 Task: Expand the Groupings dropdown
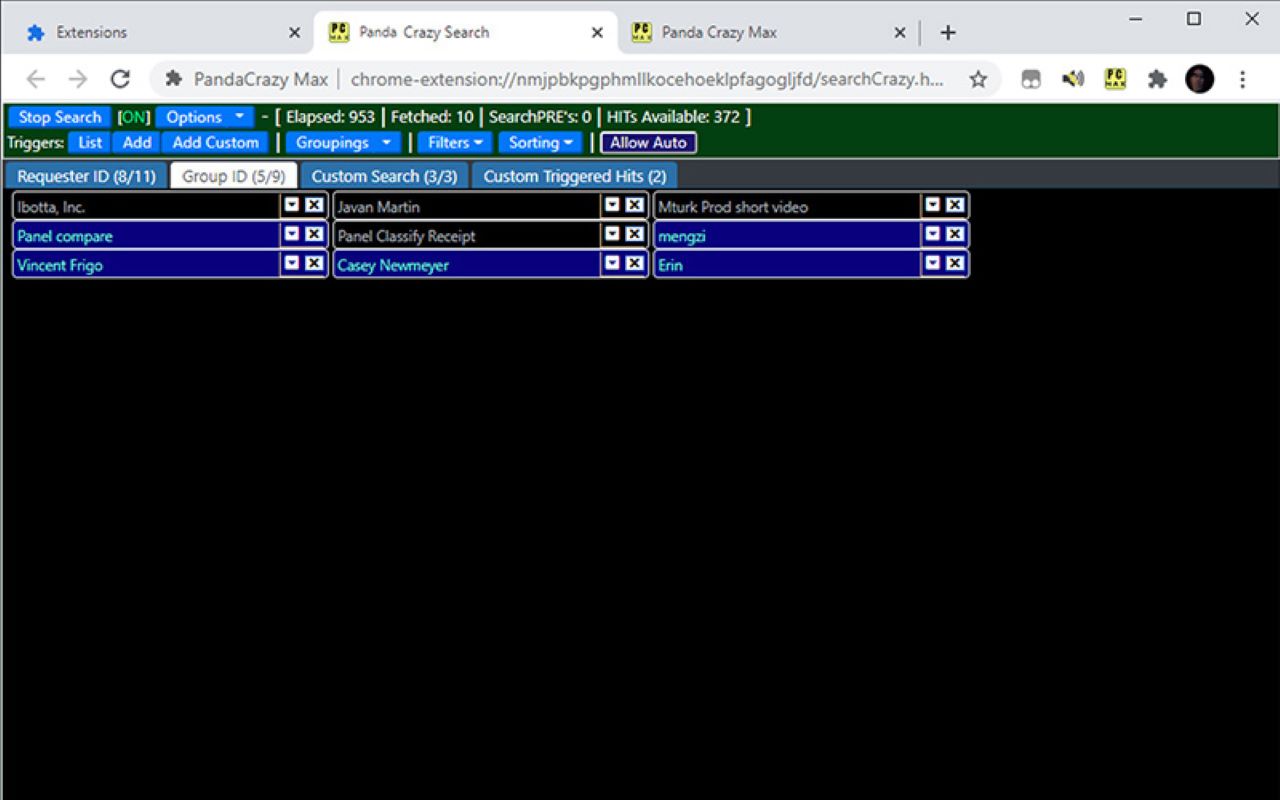point(343,142)
